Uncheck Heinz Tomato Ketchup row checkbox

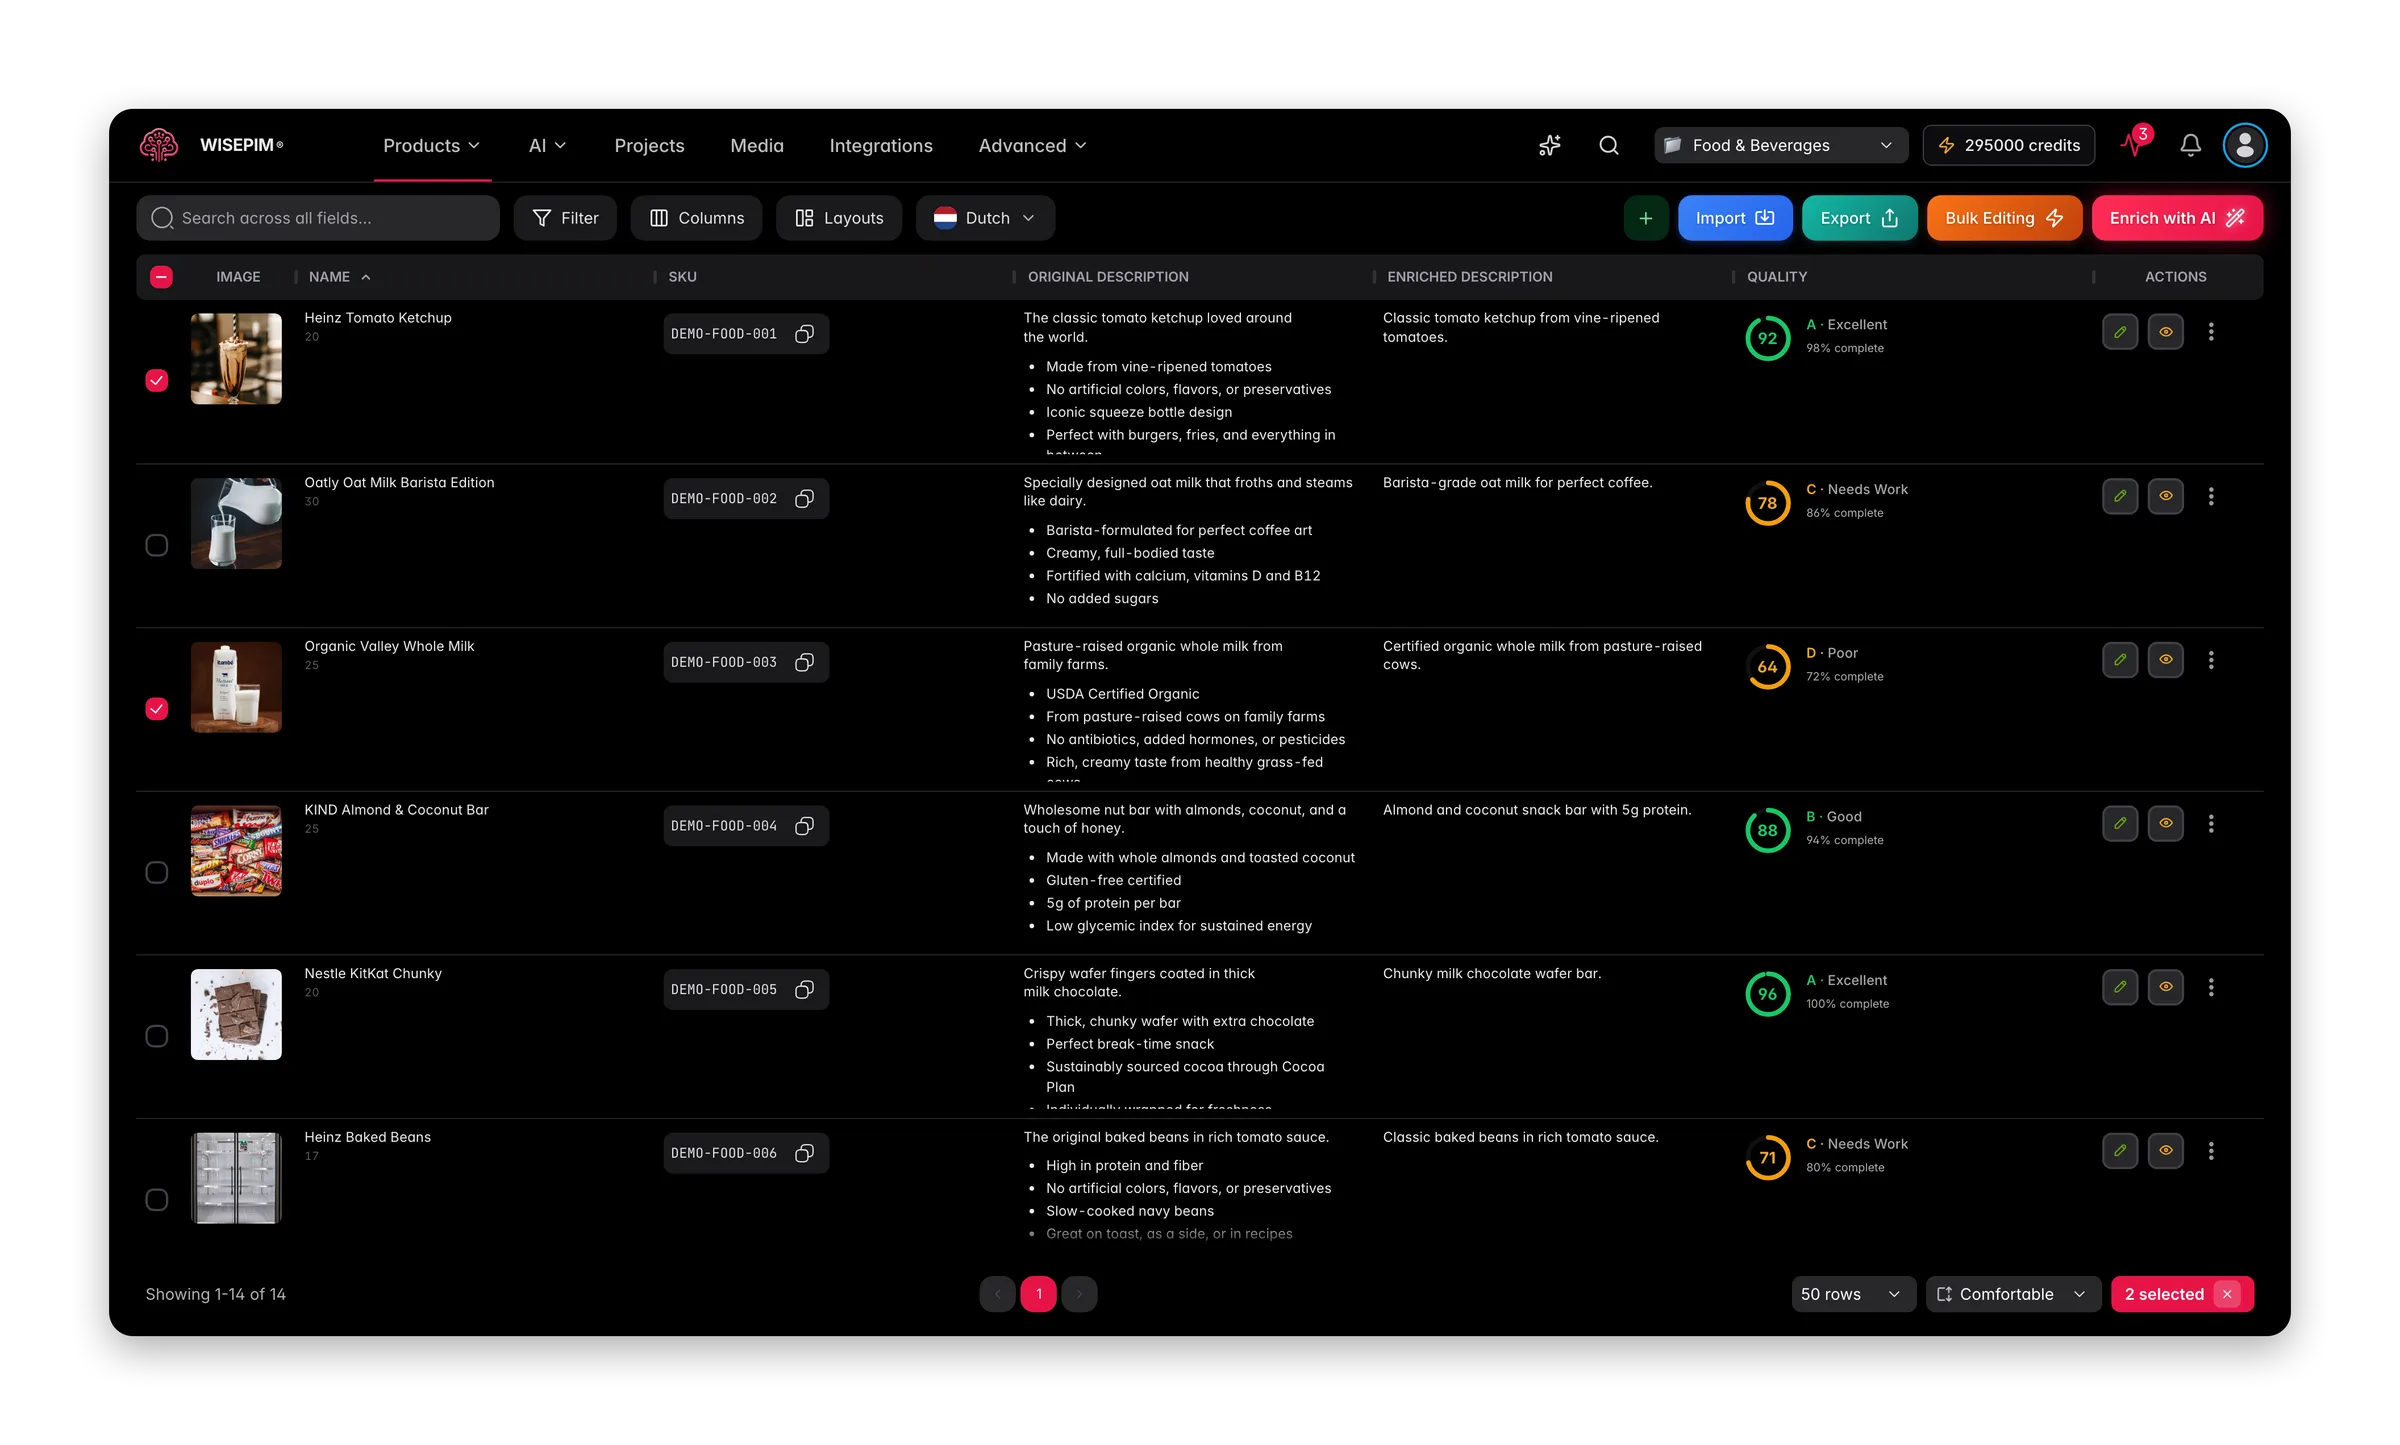157,380
